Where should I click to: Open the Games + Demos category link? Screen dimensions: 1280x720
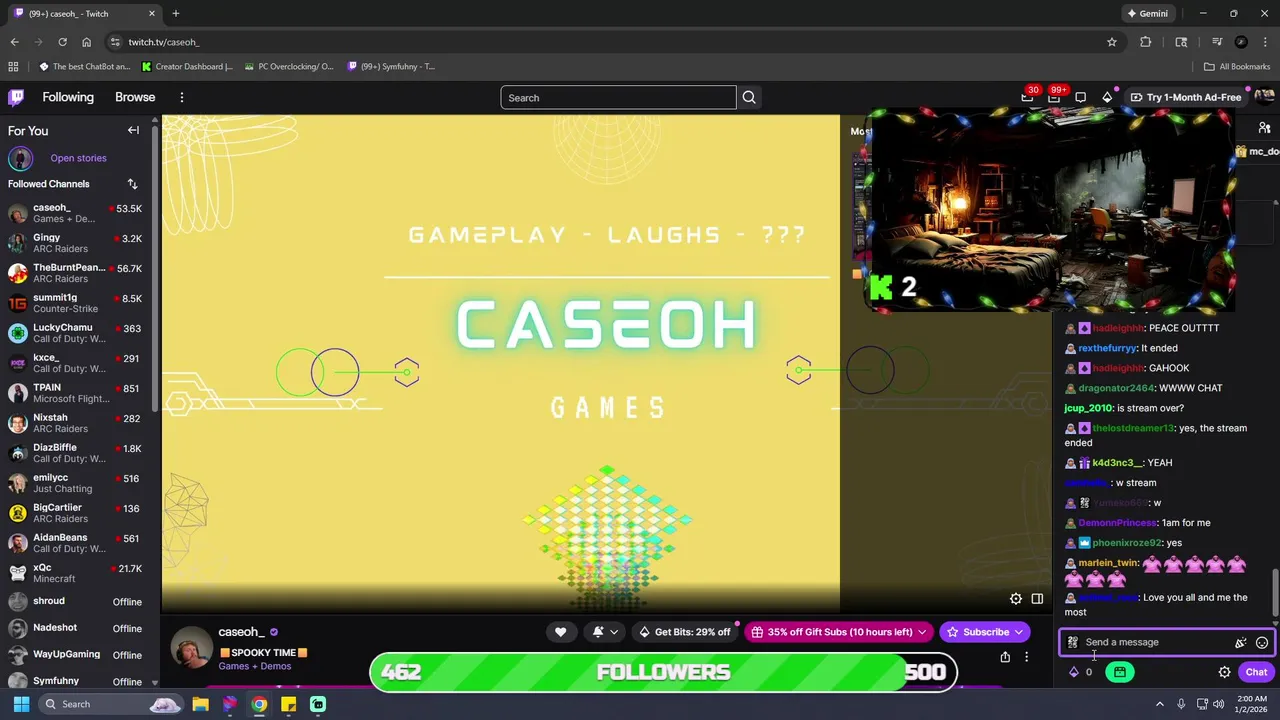[255, 666]
